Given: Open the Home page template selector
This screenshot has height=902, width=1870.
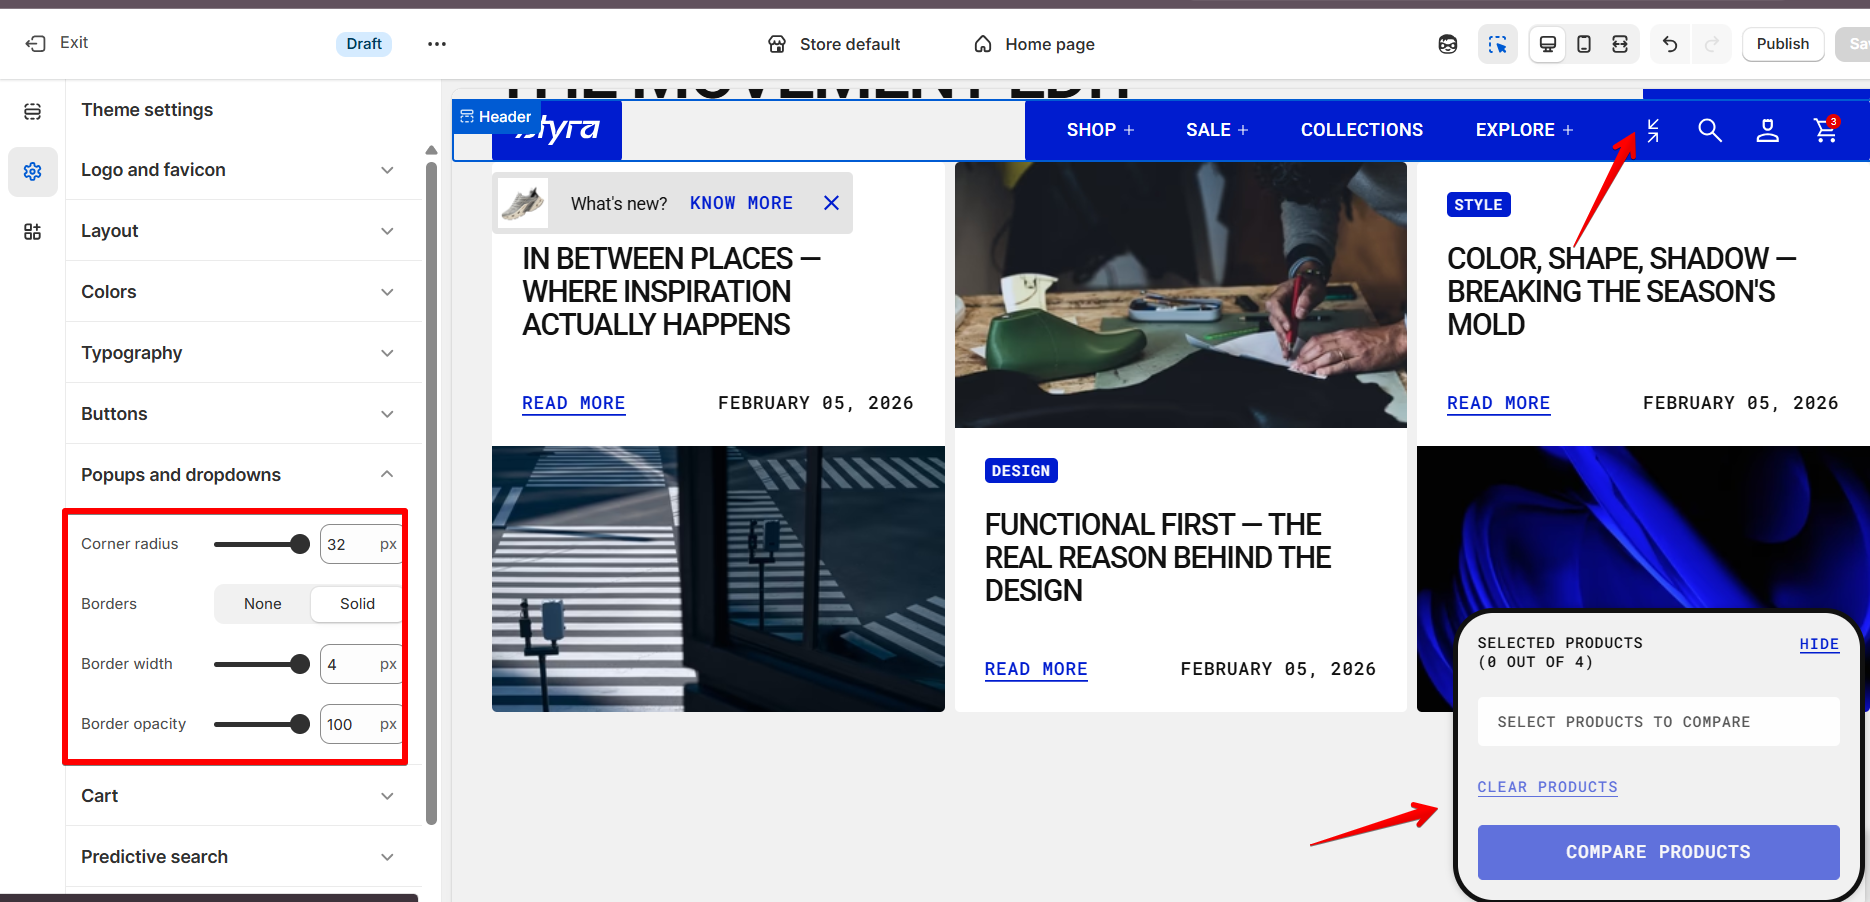Looking at the screenshot, I should coord(1034,44).
